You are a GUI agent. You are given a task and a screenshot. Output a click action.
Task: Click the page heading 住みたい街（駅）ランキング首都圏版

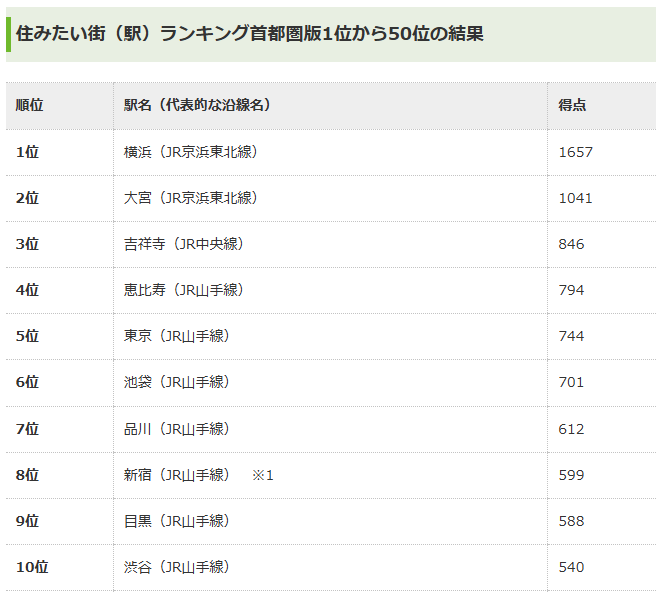click(x=250, y=33)
